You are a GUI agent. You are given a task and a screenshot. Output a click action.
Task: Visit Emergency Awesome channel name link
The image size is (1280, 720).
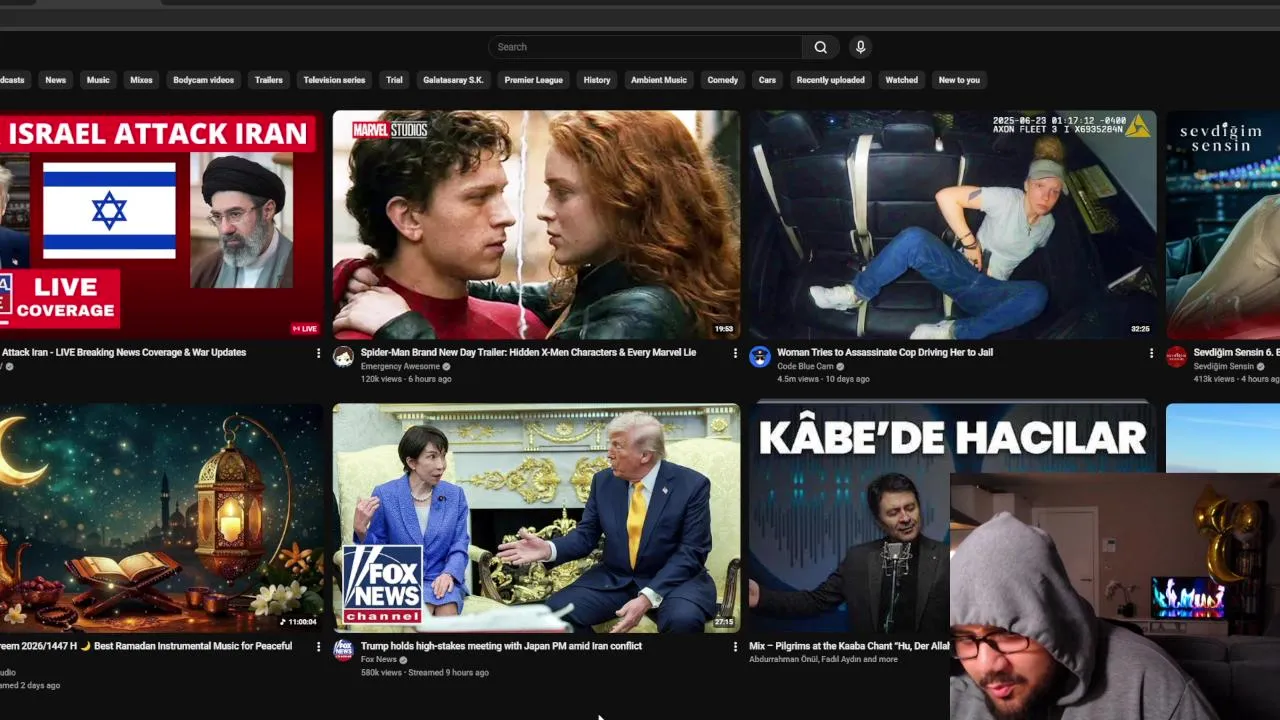pyautogui.click(x=400, y=366)
